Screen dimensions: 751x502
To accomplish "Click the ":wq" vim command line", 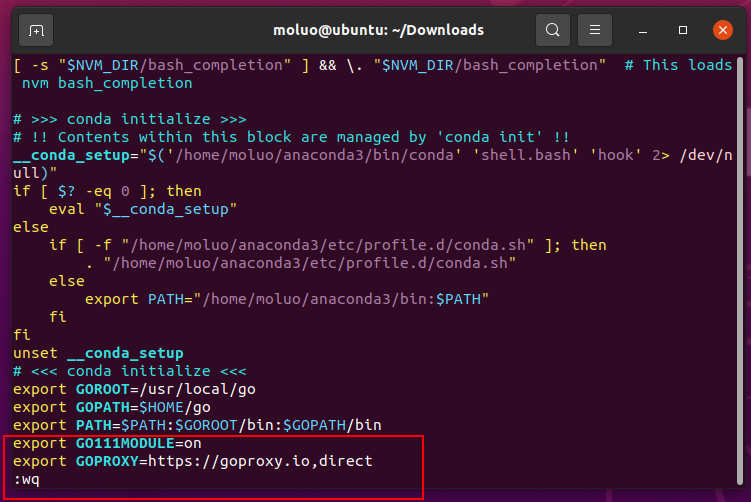I will click(x=27, y=479).
